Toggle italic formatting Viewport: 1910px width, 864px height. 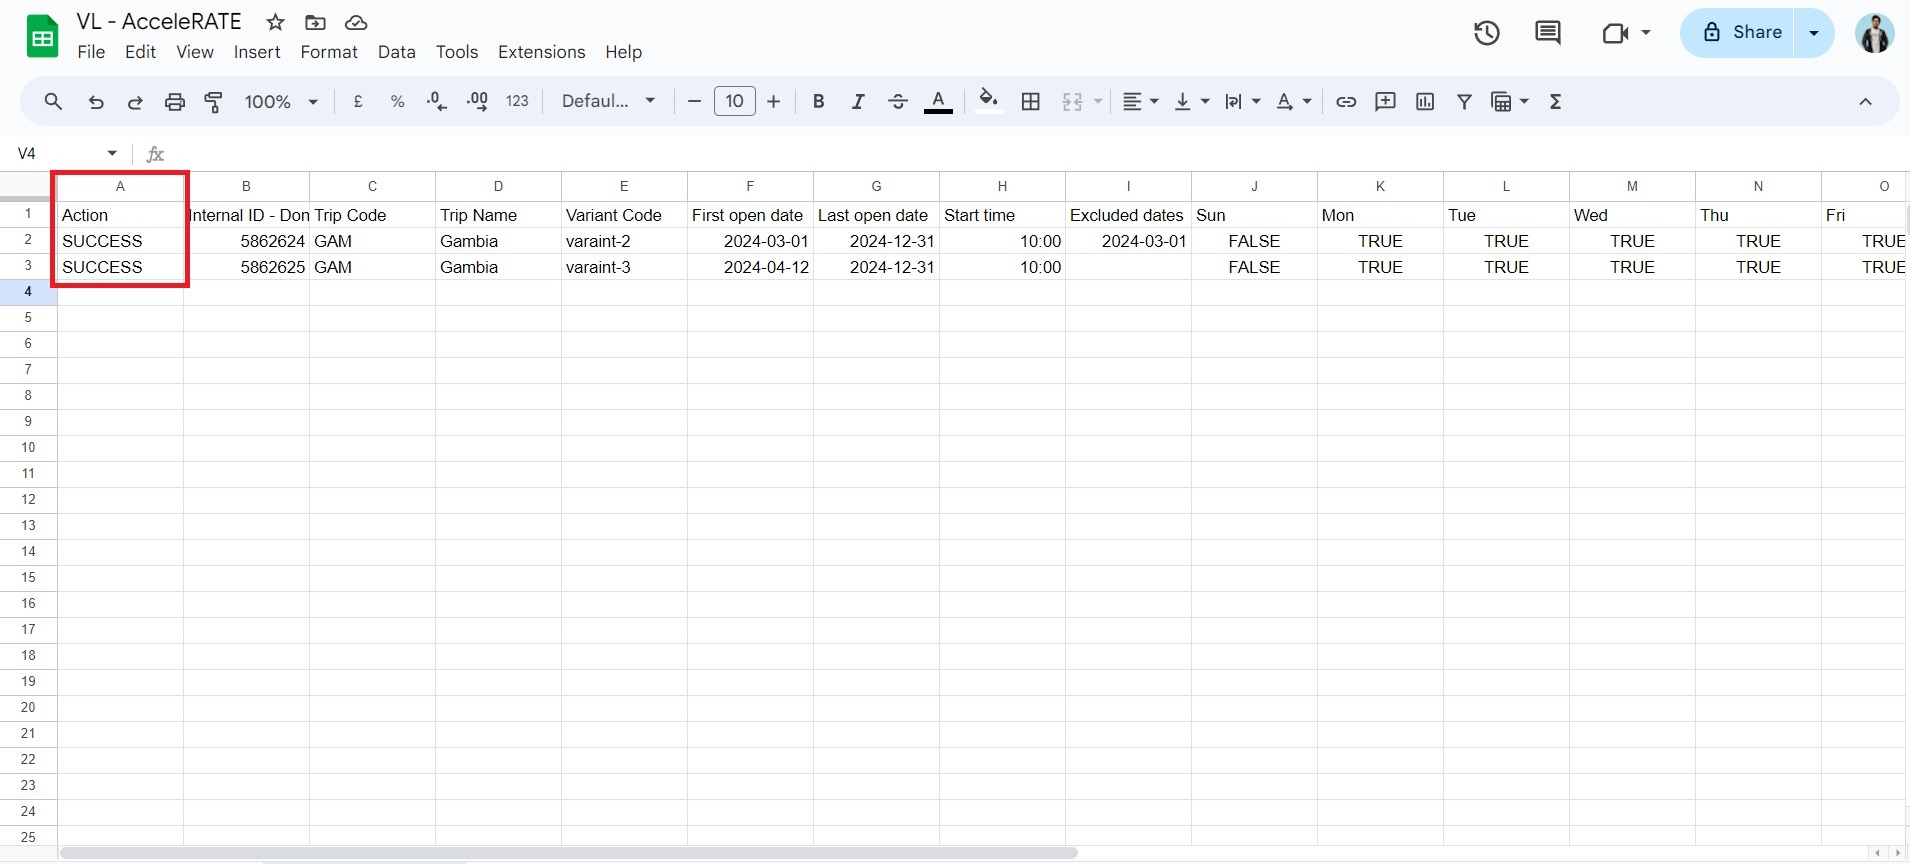click(x=857, y=102)
